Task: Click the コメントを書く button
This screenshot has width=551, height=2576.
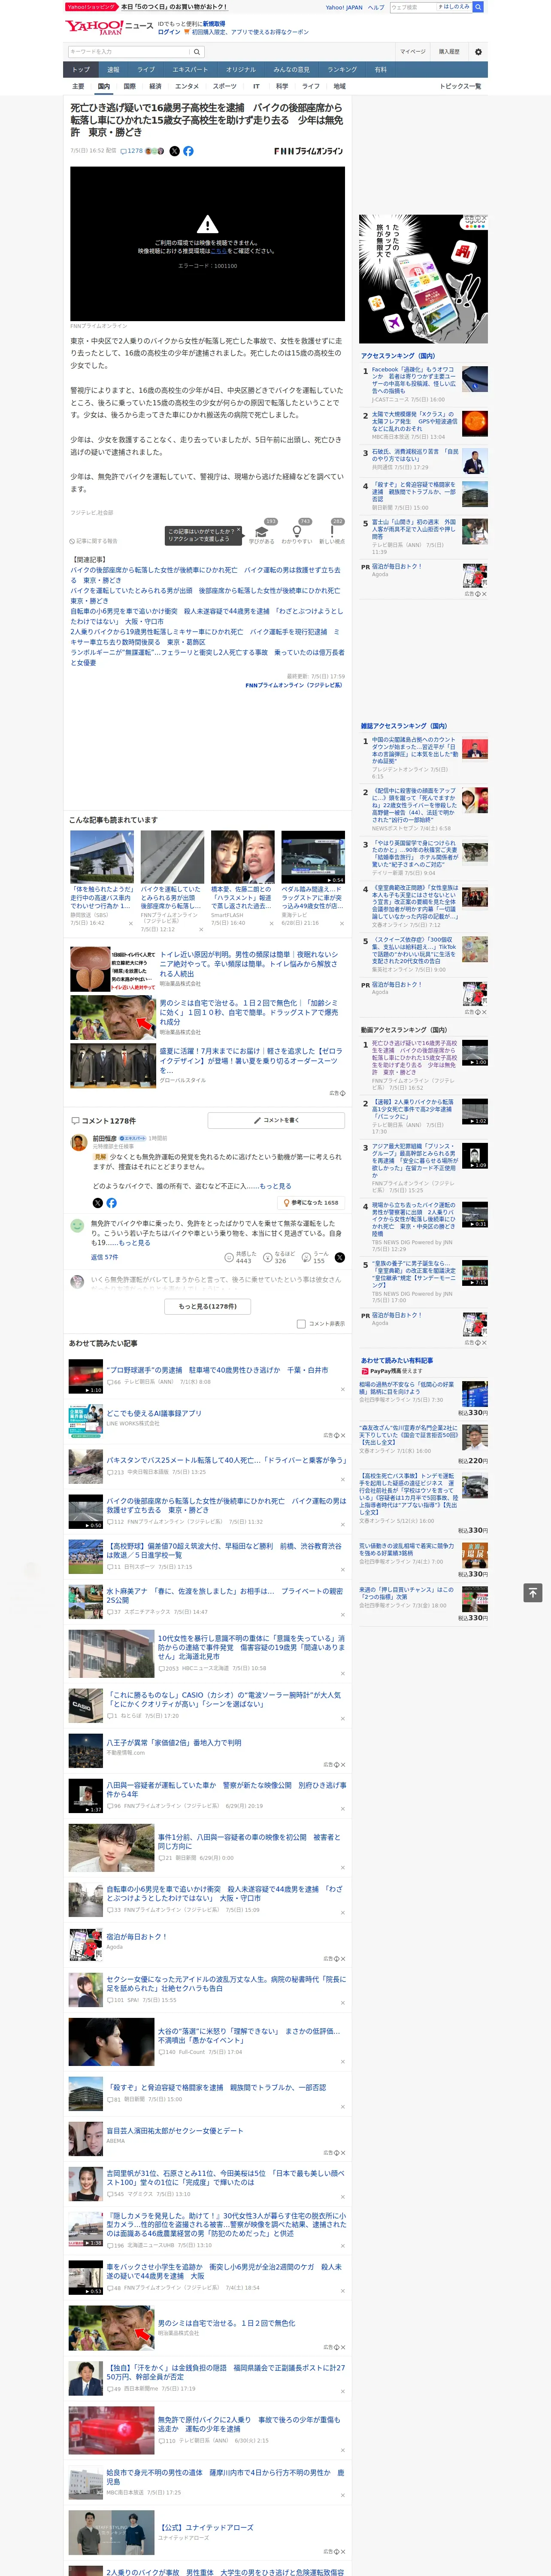Action: pyautogui.click(x=276, y=1120)
